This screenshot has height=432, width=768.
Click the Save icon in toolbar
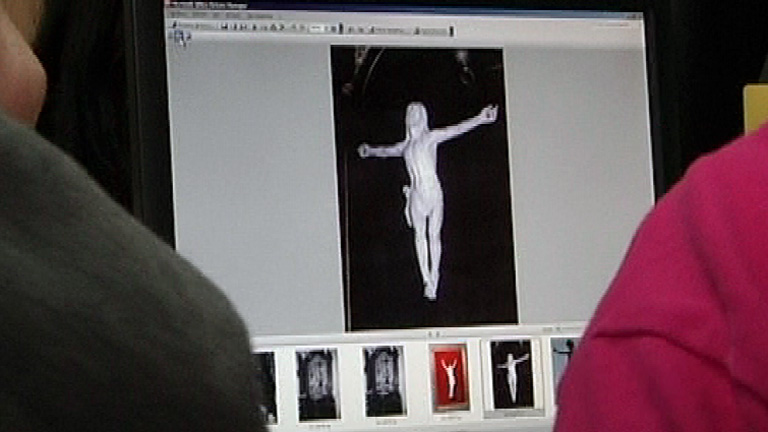click(x=226, y=28)
